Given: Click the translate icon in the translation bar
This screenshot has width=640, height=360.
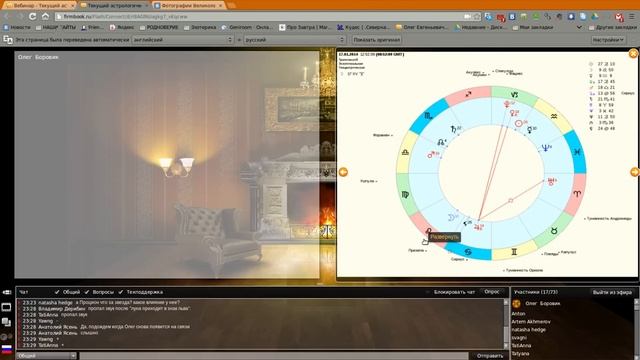Looking at the screenshot, I should point(7,40).
